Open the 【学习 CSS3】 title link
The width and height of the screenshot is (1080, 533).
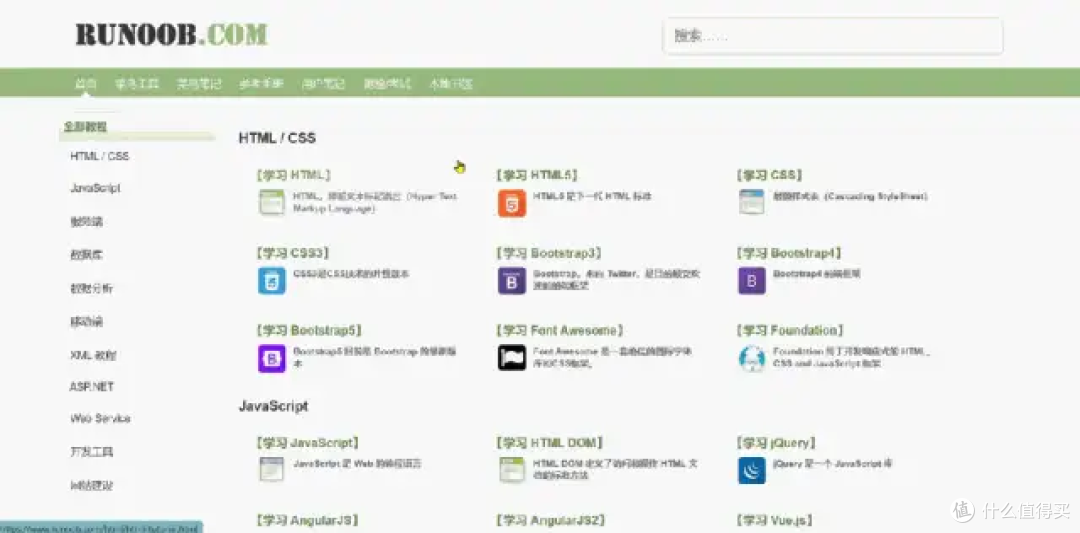pos(293,253)
